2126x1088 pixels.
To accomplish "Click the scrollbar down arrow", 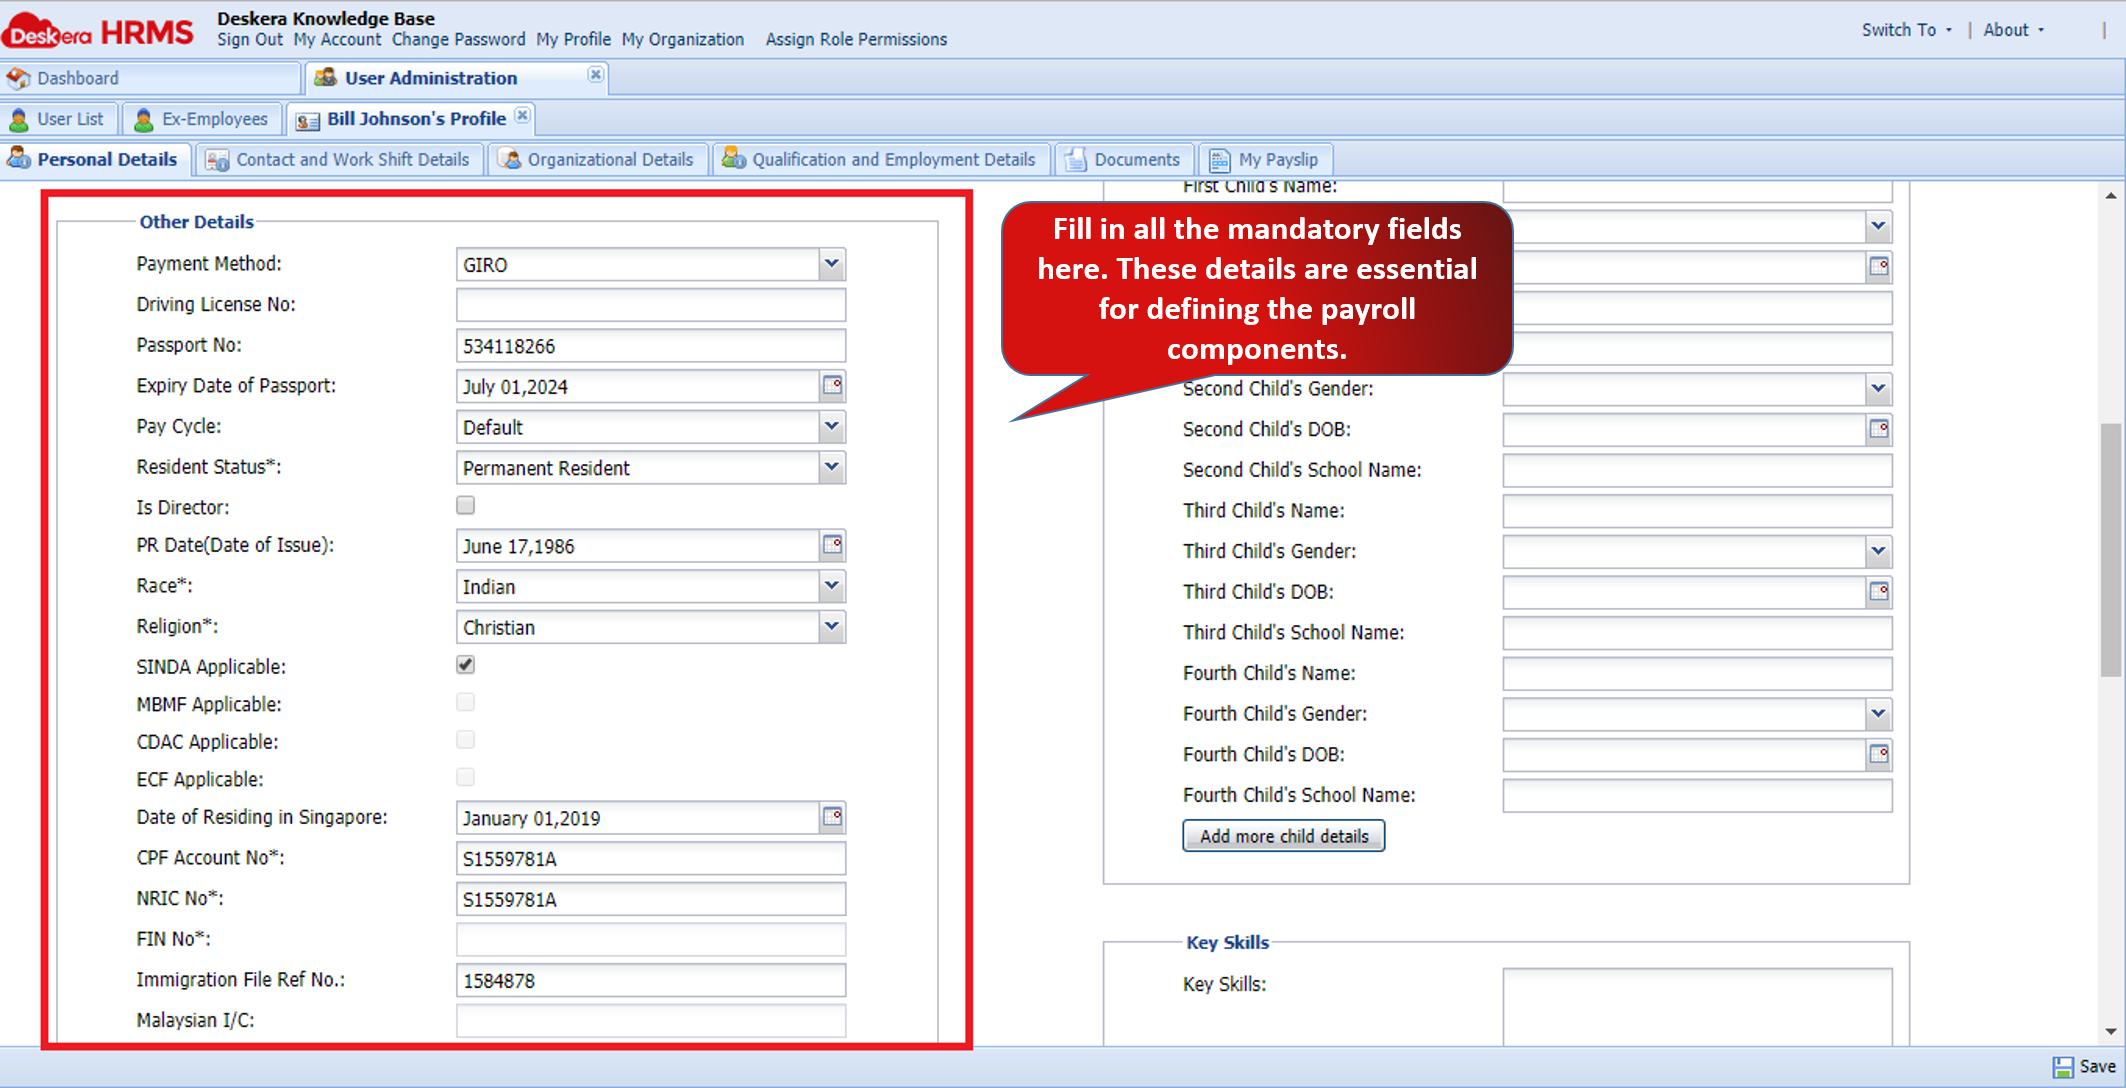I will (2110, 1031).
